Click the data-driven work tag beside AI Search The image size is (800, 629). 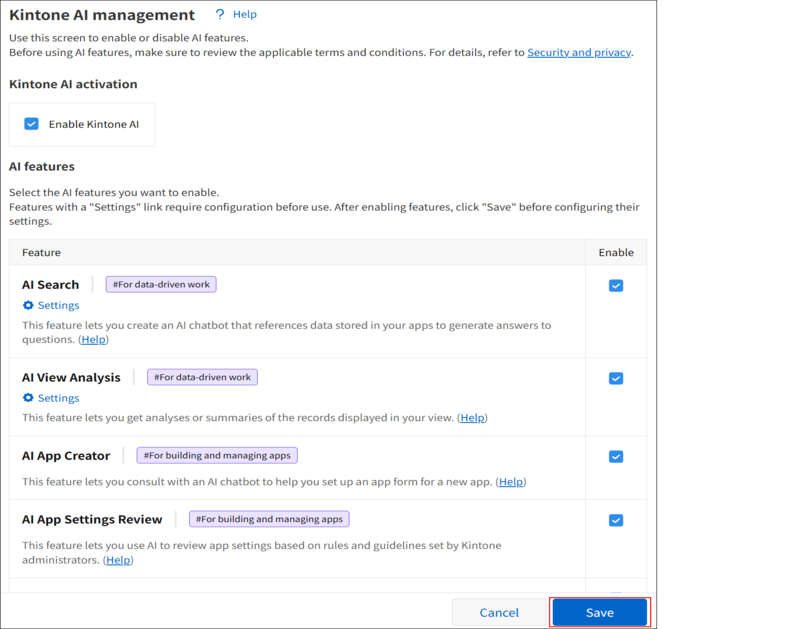161,284
